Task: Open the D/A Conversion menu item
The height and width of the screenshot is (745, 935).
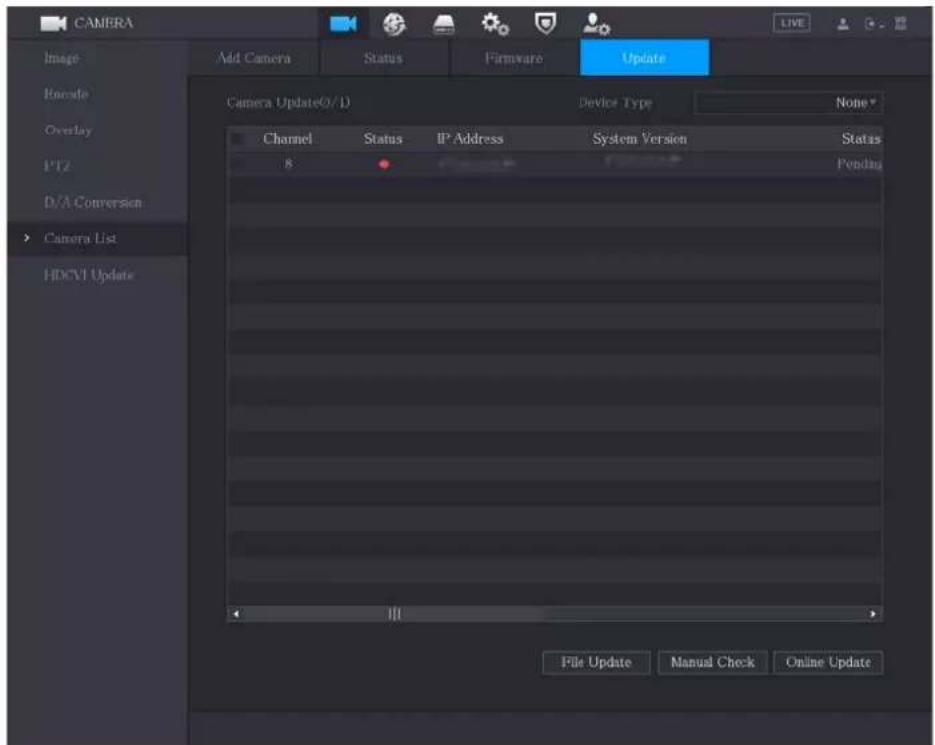Action: coord(93,202)
